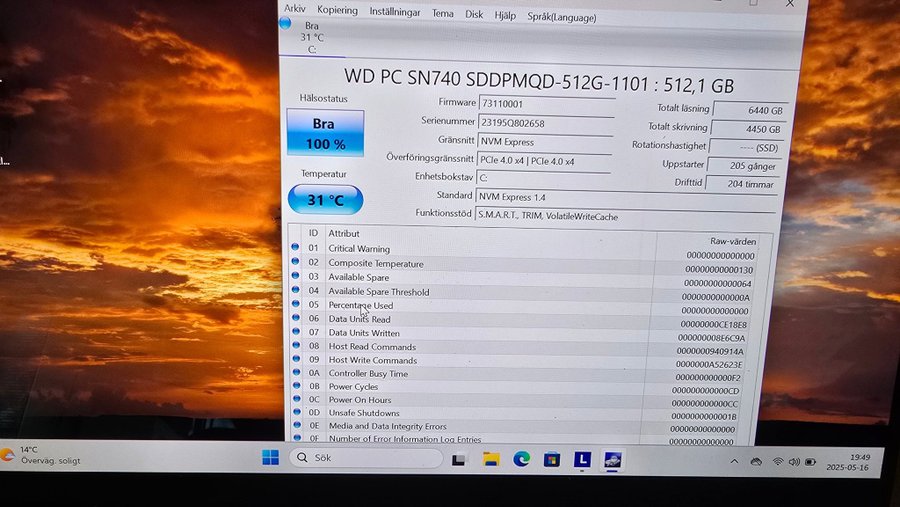Open the Arkiv menu

(294, 8)
